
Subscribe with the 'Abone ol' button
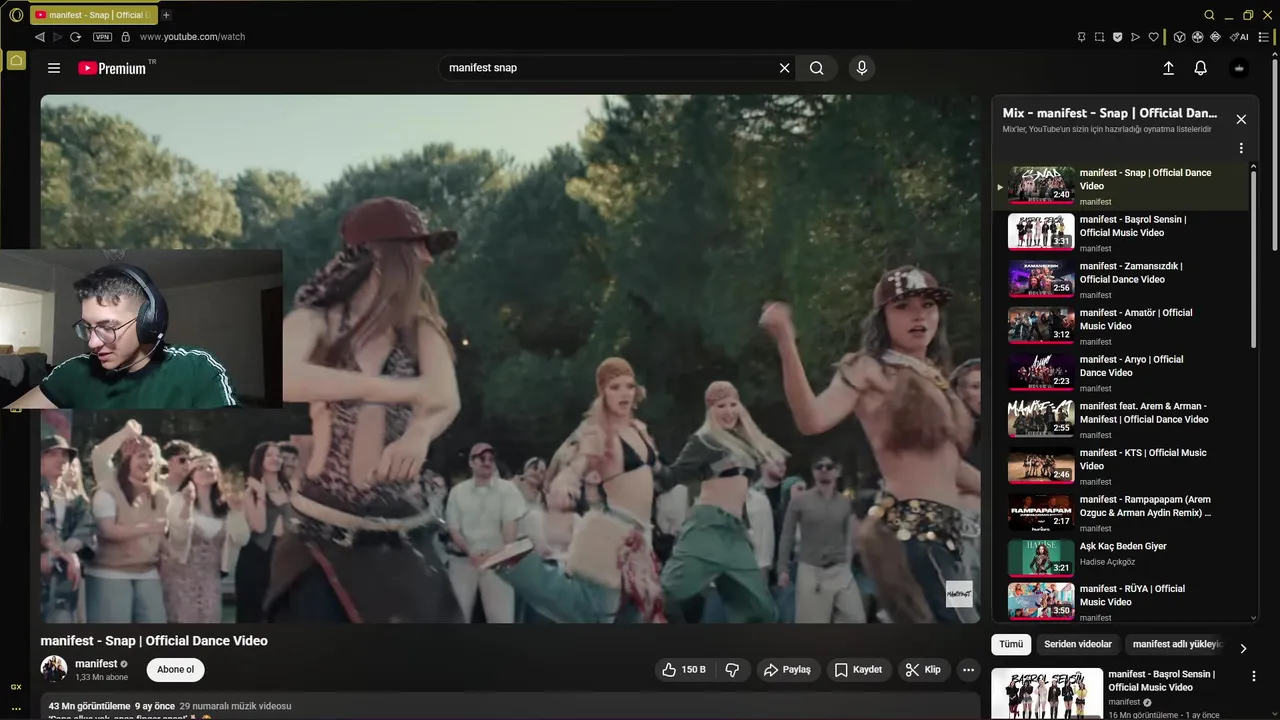pos(176,670)
